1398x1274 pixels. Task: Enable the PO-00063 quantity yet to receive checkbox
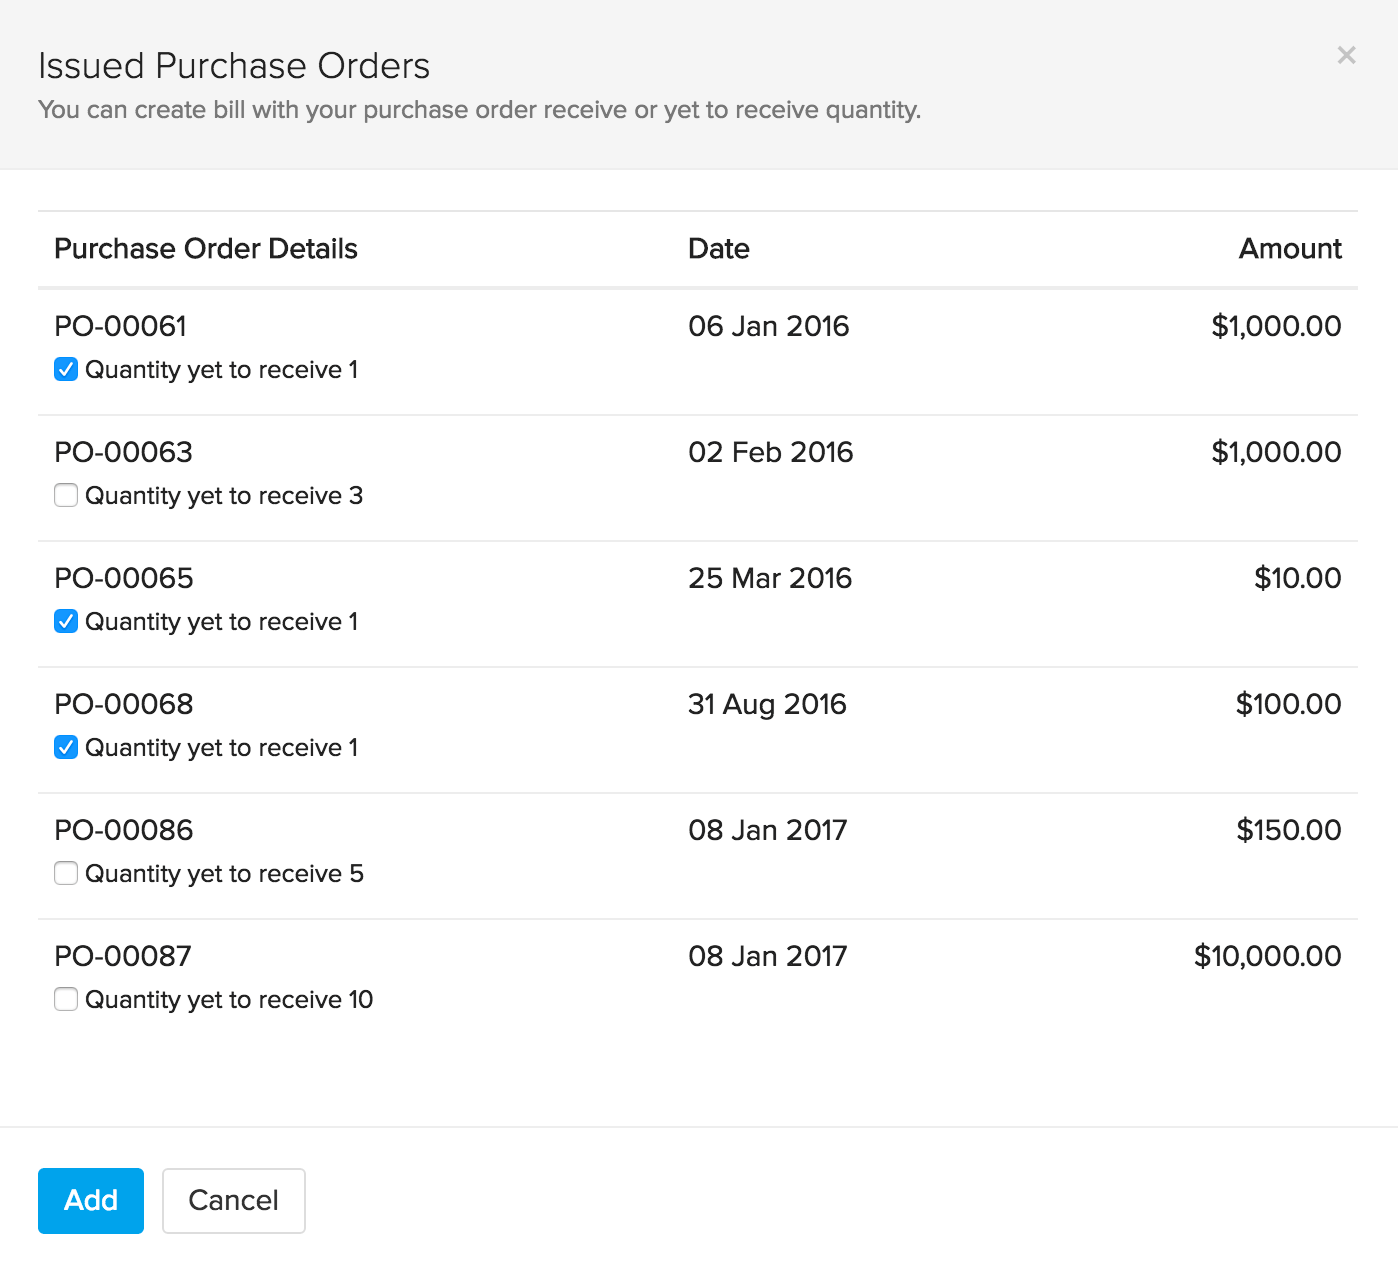point(66,496)
